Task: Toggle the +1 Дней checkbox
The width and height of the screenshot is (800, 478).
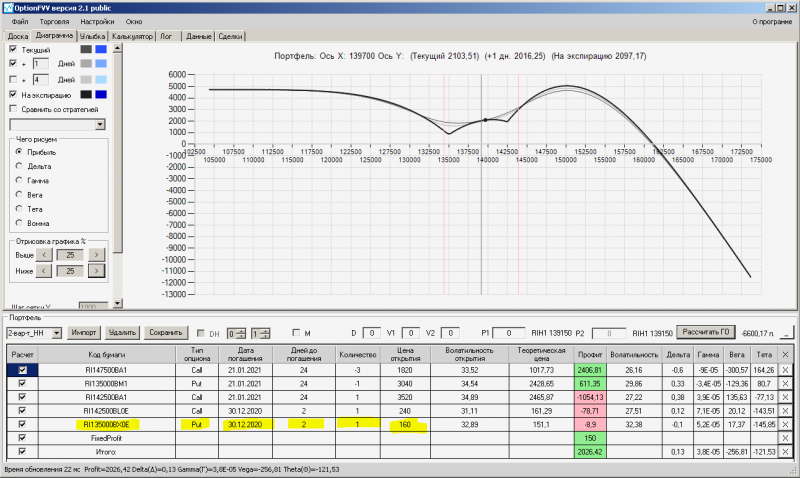Action: 13,63
